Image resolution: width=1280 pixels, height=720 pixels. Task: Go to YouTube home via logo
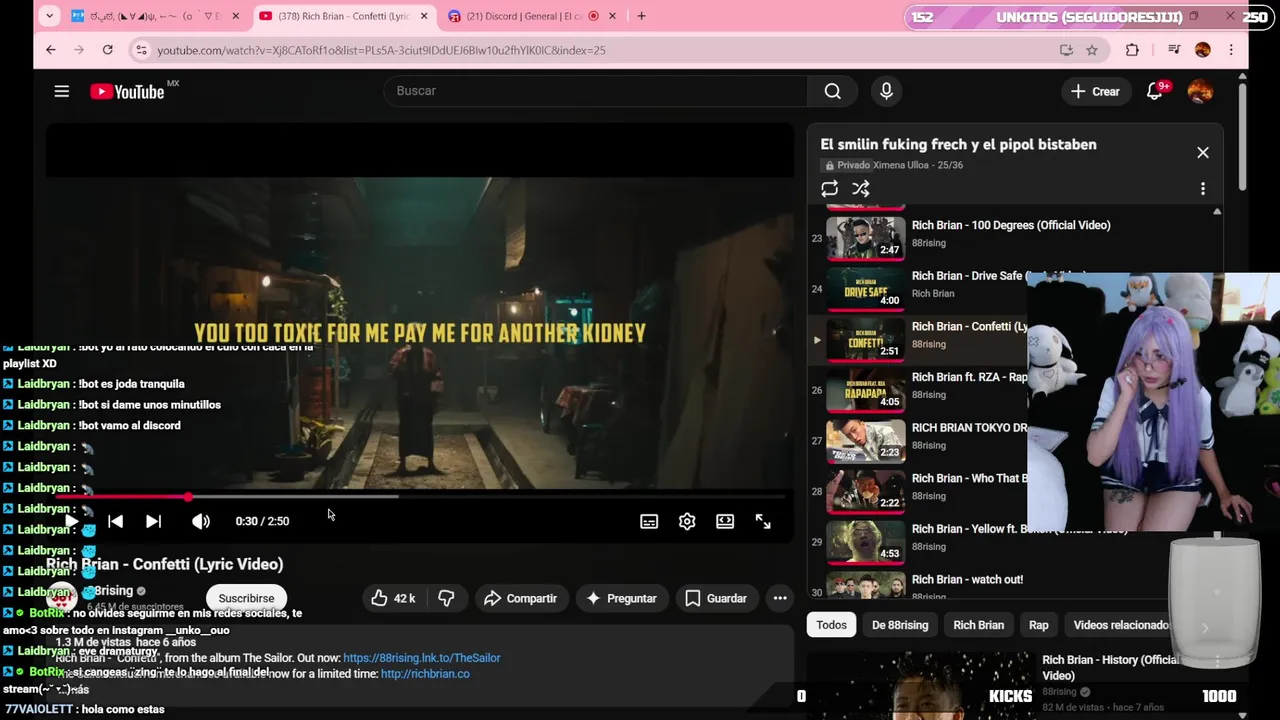pyautogui.click(x=127, y=92)
